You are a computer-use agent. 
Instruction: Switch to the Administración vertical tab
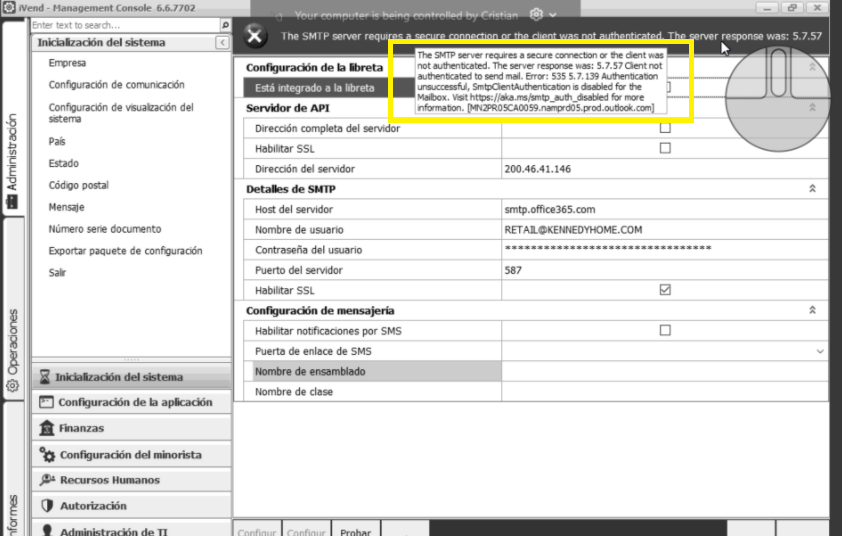12,118
